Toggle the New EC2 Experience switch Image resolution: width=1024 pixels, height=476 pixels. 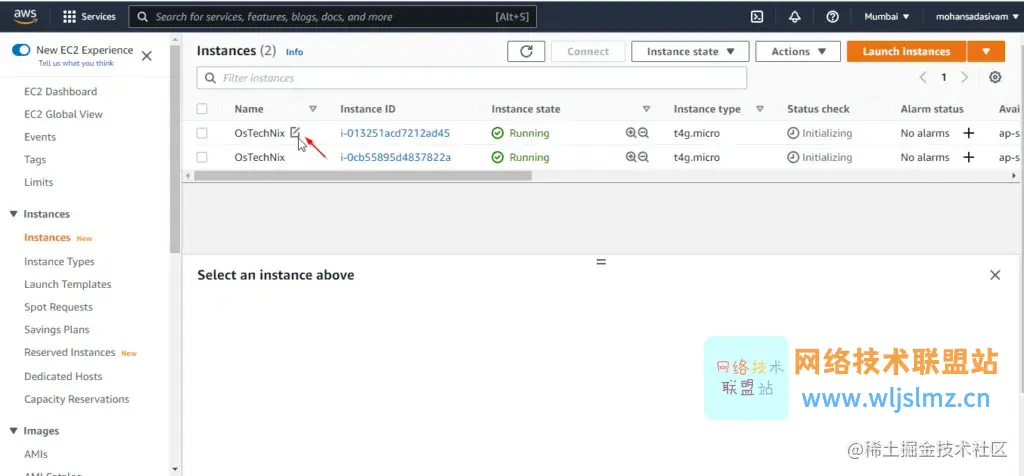[x=21, y=50]
